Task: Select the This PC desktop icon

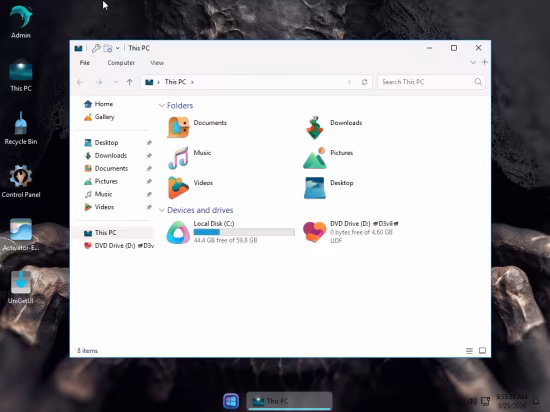Action: click(21, 76)
